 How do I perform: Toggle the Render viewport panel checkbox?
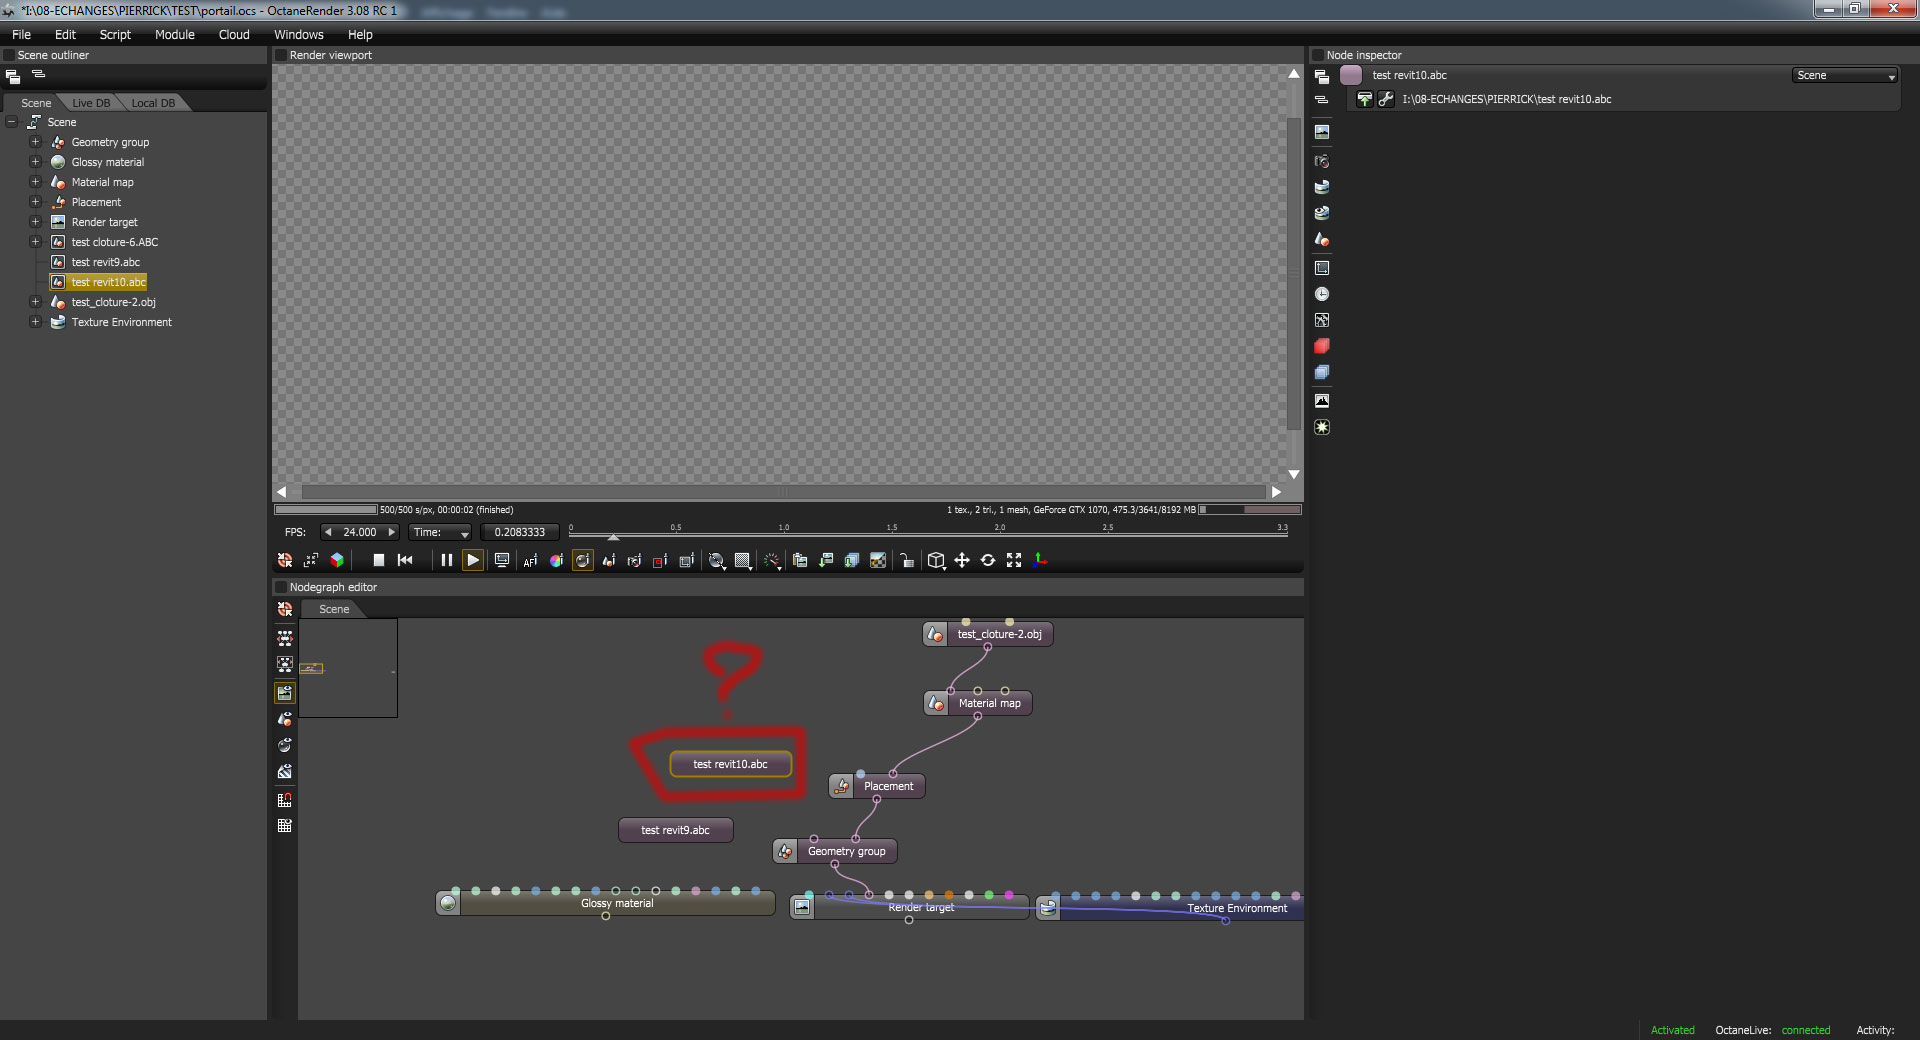coord(281,55)
